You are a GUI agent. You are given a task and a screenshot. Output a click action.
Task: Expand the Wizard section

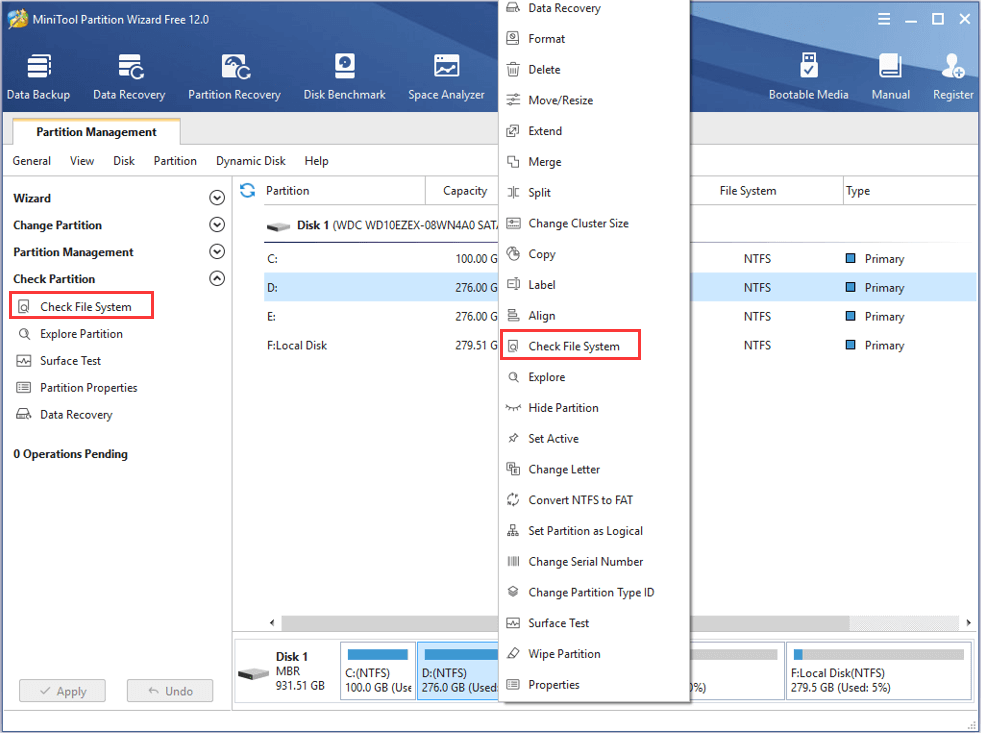216,198
